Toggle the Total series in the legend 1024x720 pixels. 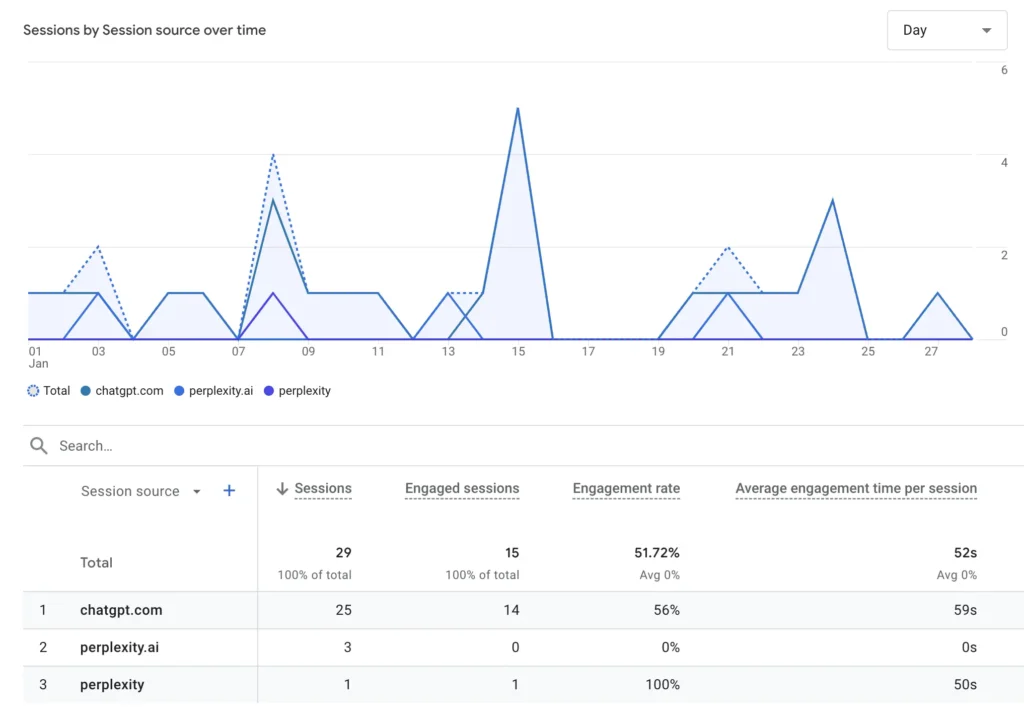(48, 391)
